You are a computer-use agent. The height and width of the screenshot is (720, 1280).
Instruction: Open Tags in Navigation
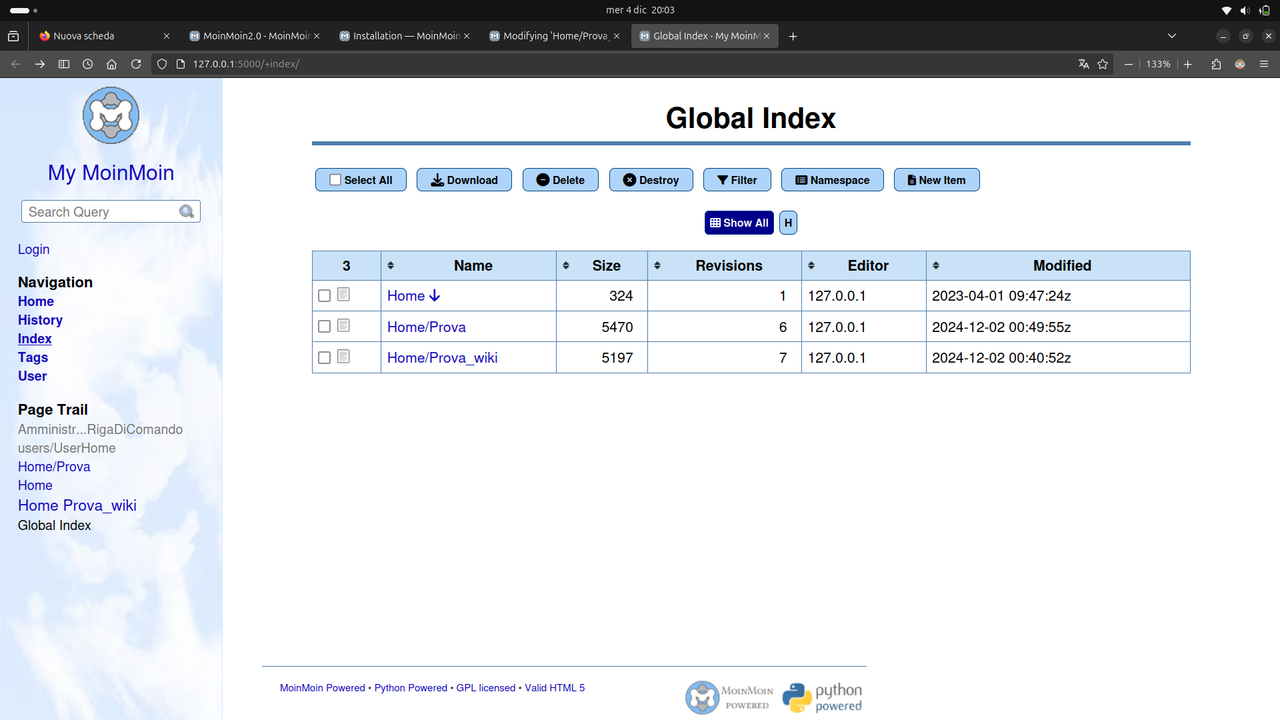click(x=33, y=357)
